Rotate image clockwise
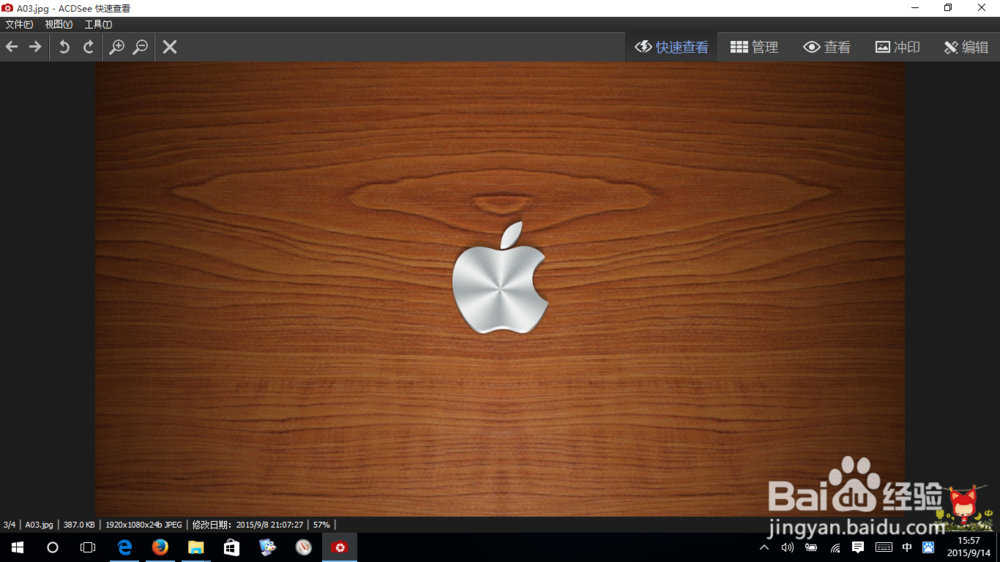The image size is (1000, 562). (89, 47)
